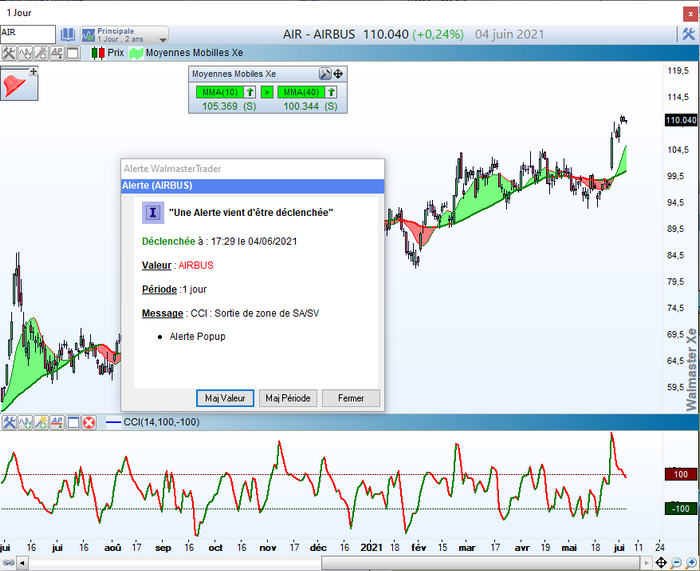Click the red 100 CCI level tag
This screenshot has width=700, height=571.
[680, 474]
